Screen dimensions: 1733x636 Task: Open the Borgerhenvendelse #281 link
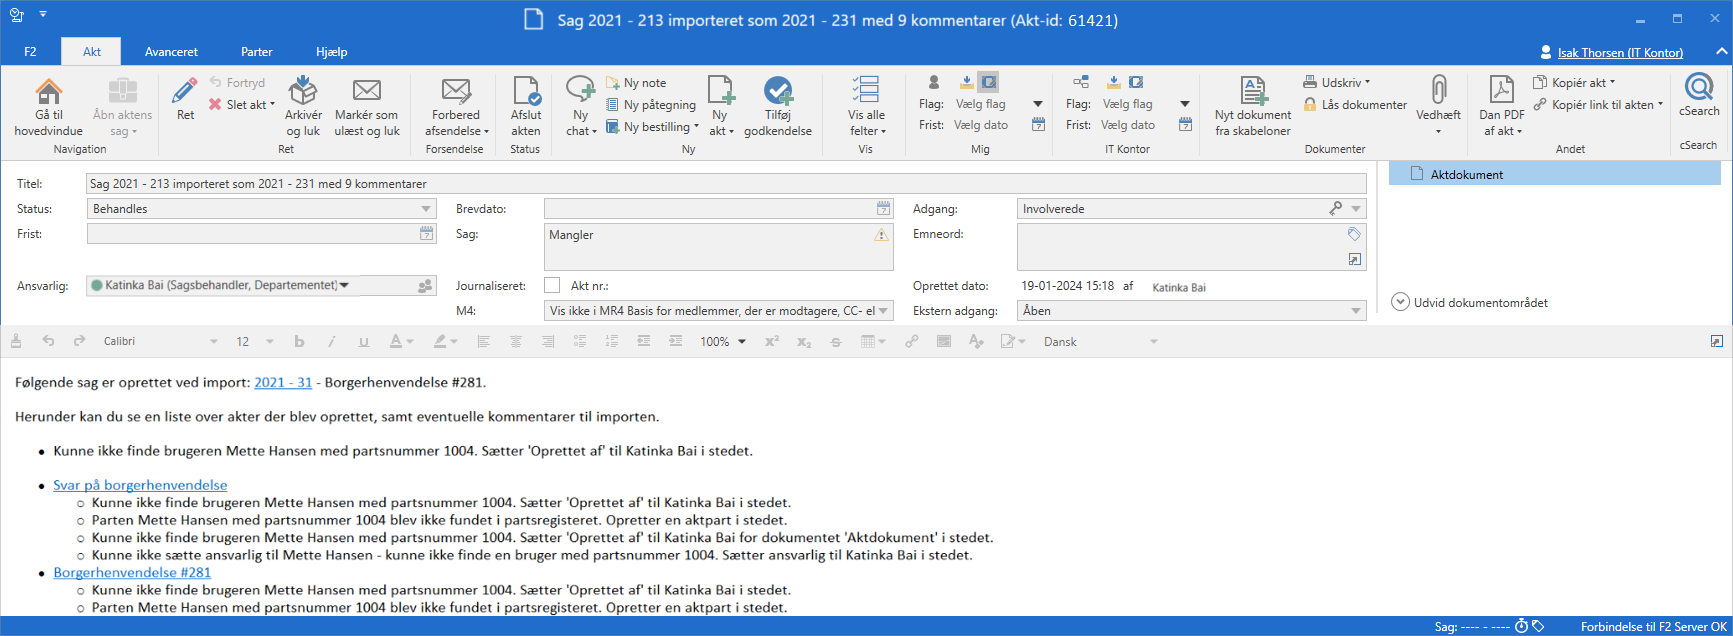point(132,573)
